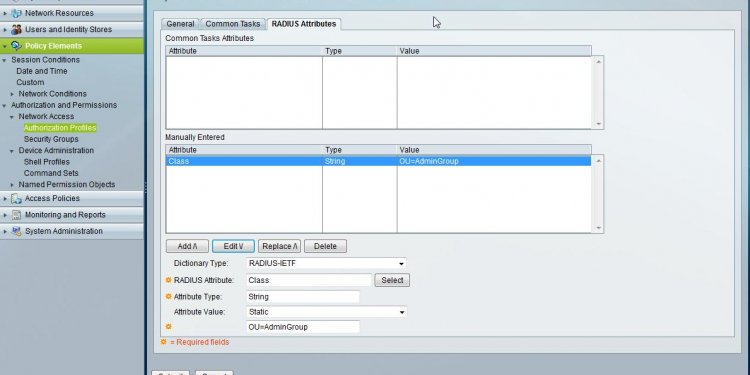
Task: Click Common Tasks Attributes scrollbar down arrow
Action: pos(598,124)
